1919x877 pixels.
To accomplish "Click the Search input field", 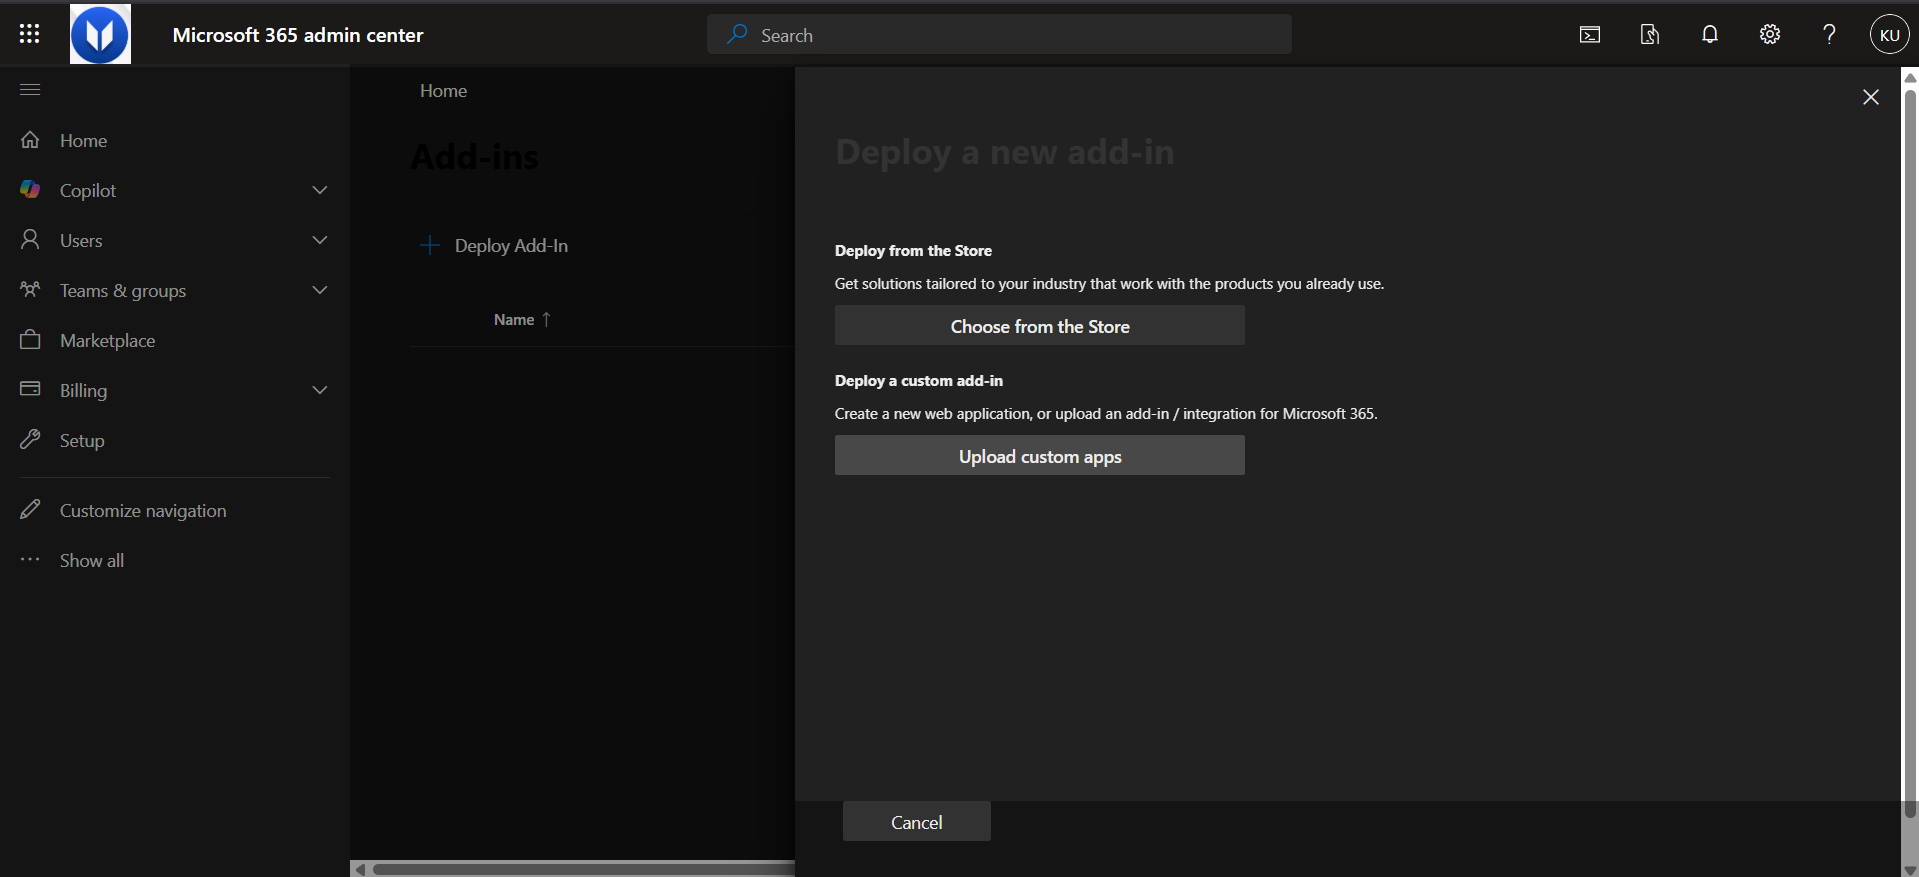I will (x=999, y=35).
